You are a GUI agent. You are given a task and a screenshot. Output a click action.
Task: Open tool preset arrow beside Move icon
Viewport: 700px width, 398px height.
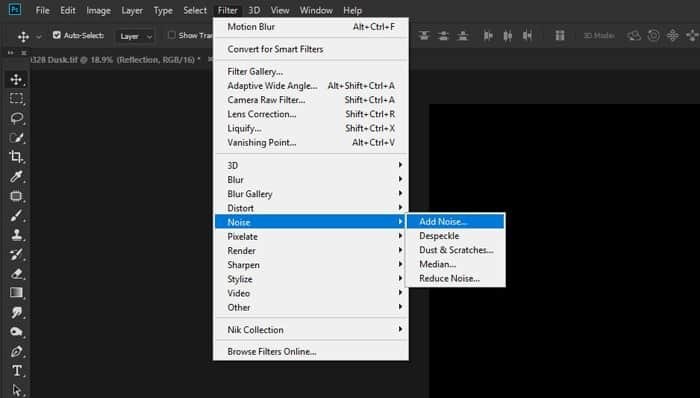(x=38, y=37)
